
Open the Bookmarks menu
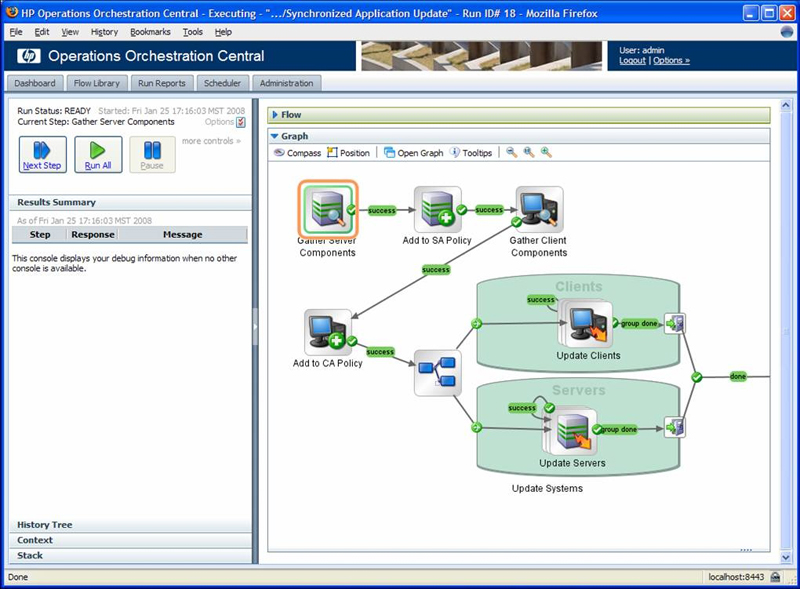point(150,32)
